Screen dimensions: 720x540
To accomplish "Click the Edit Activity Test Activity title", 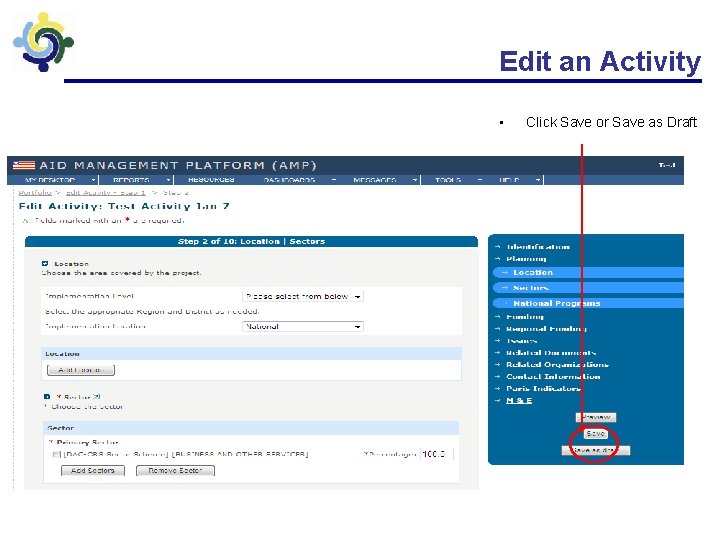I will click(x=124, y=206).
